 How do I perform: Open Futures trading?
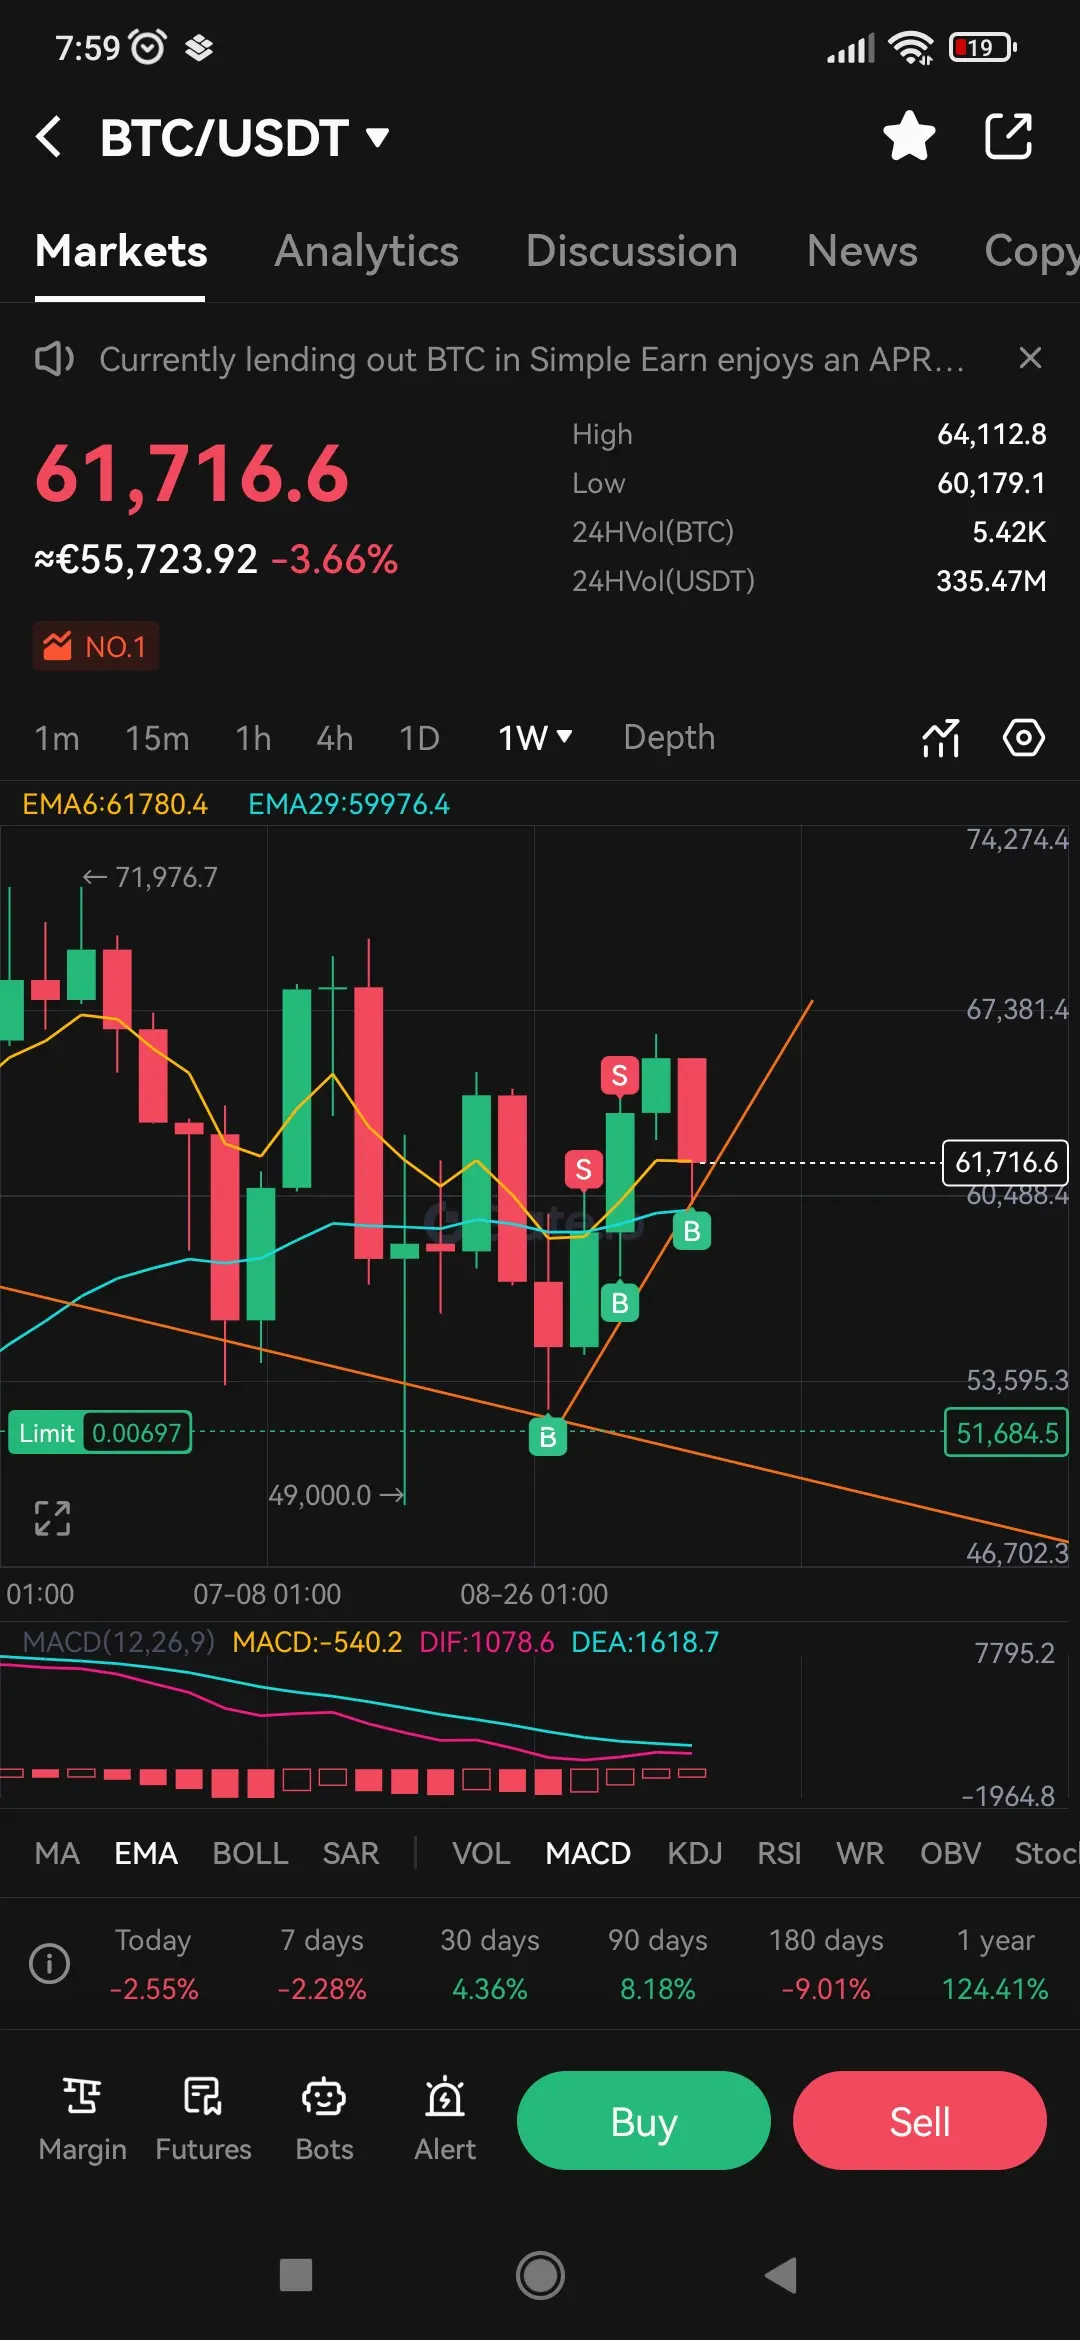pyautogui.click(x=203, y=2120)
